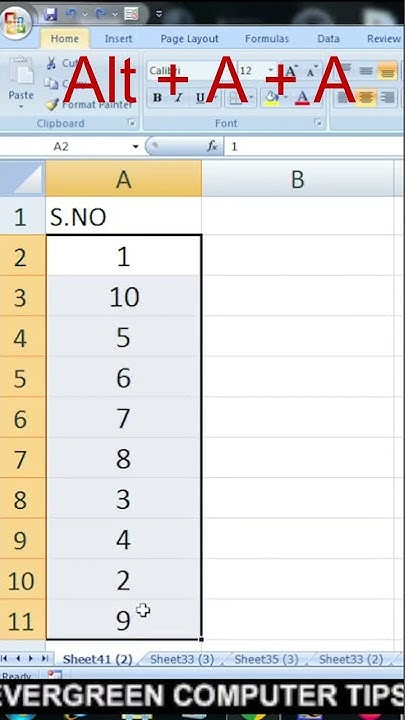This screenshot has width=405, height=720.
Task: Toggle Bold formatting
Action: (x=157, y=97)
